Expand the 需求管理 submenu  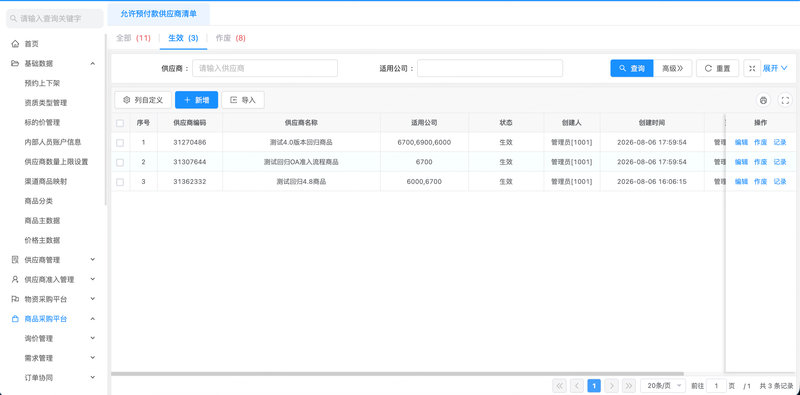coord(93,358)
